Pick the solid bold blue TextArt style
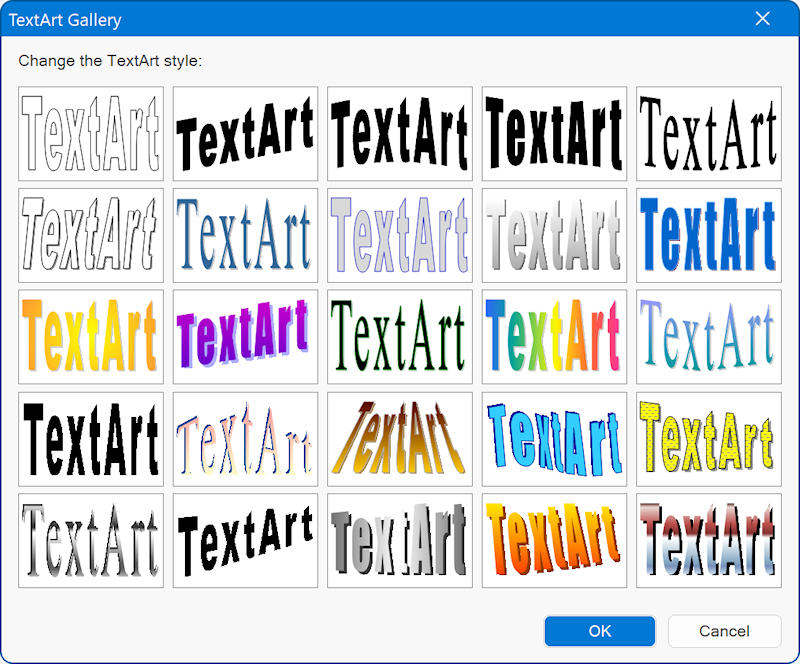800x664 pixels. pos(709,235)
